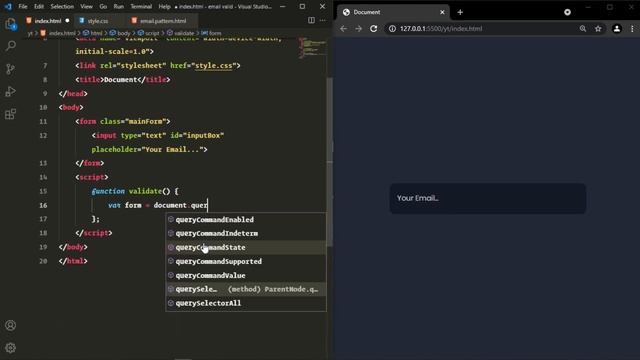Open Source Control view
The height and width of the screenshot is (360, 640).
point(11,69)
